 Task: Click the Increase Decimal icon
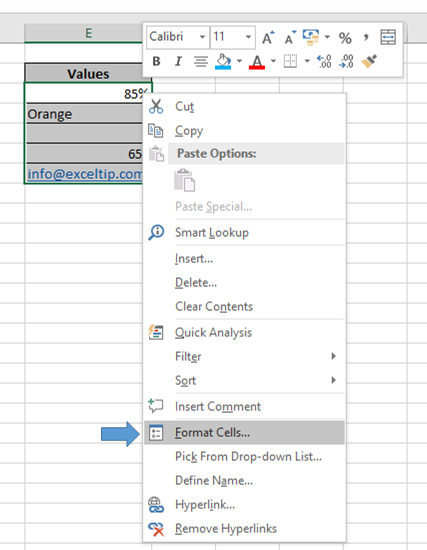coord(324,61)
